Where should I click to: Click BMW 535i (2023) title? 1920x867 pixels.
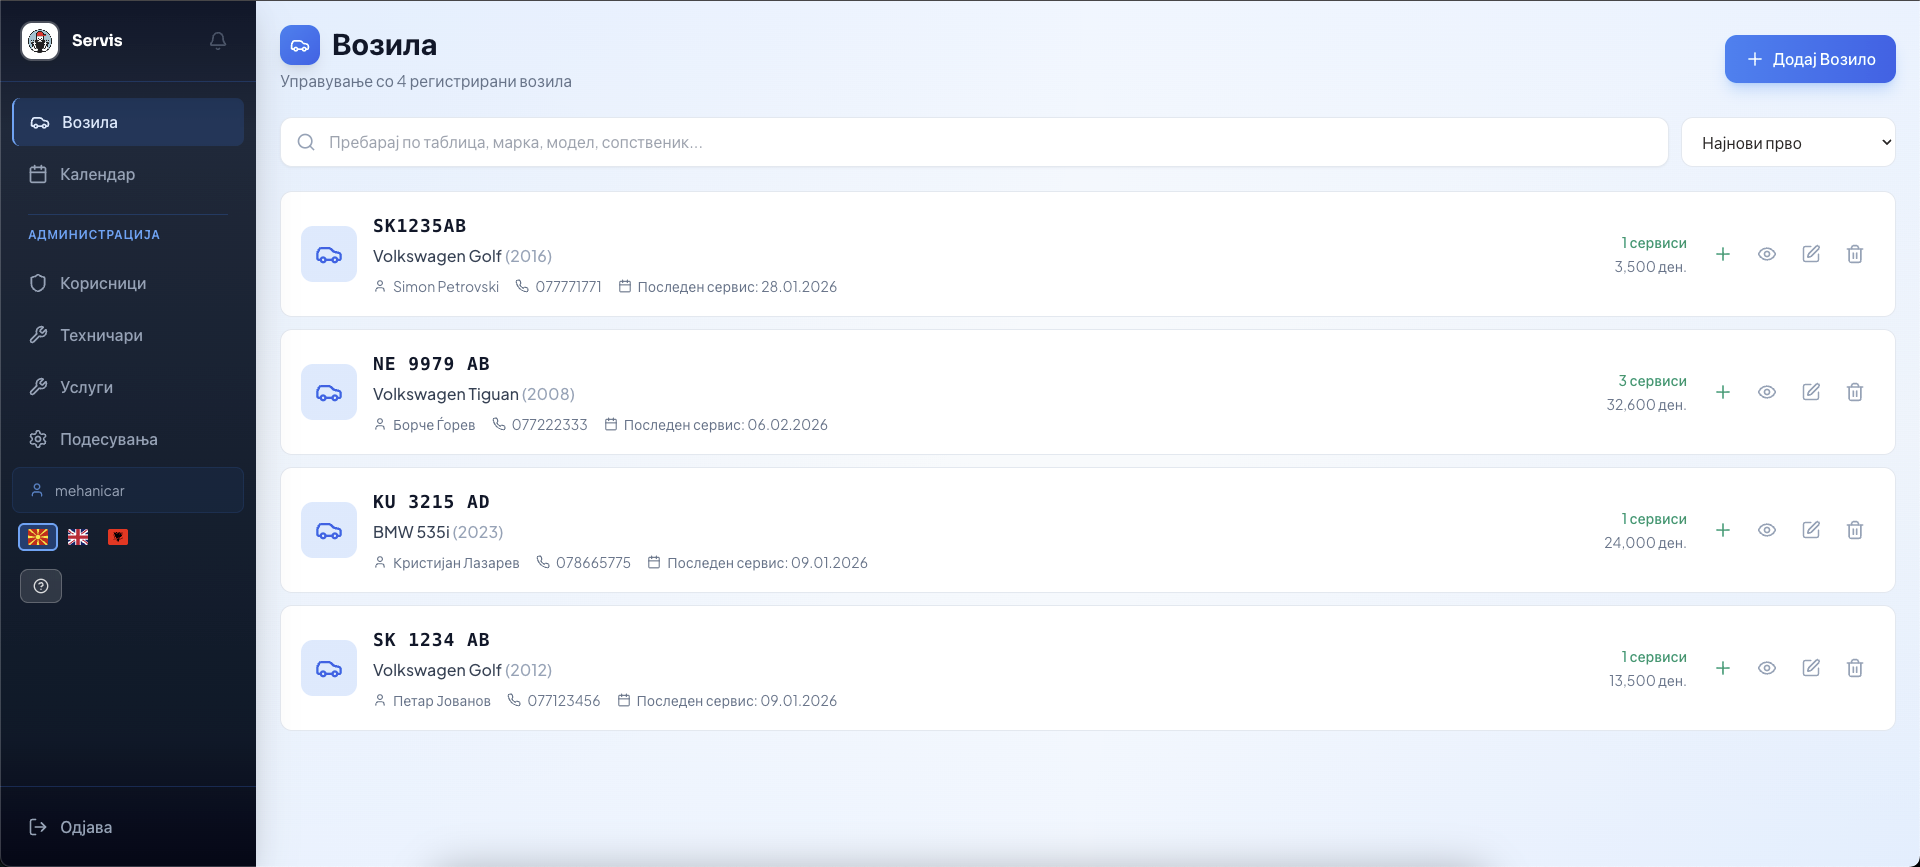(x=438, y=532)
